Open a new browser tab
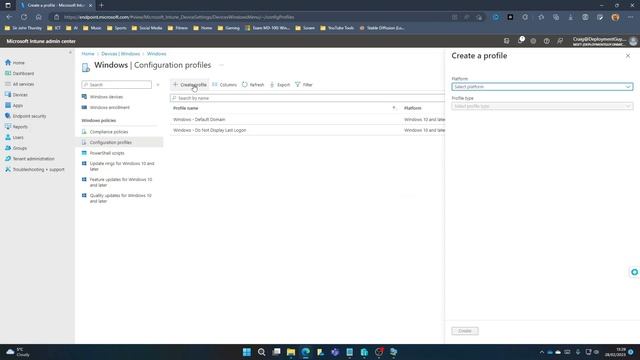This screenshot has width=640, height=360. 101,5
